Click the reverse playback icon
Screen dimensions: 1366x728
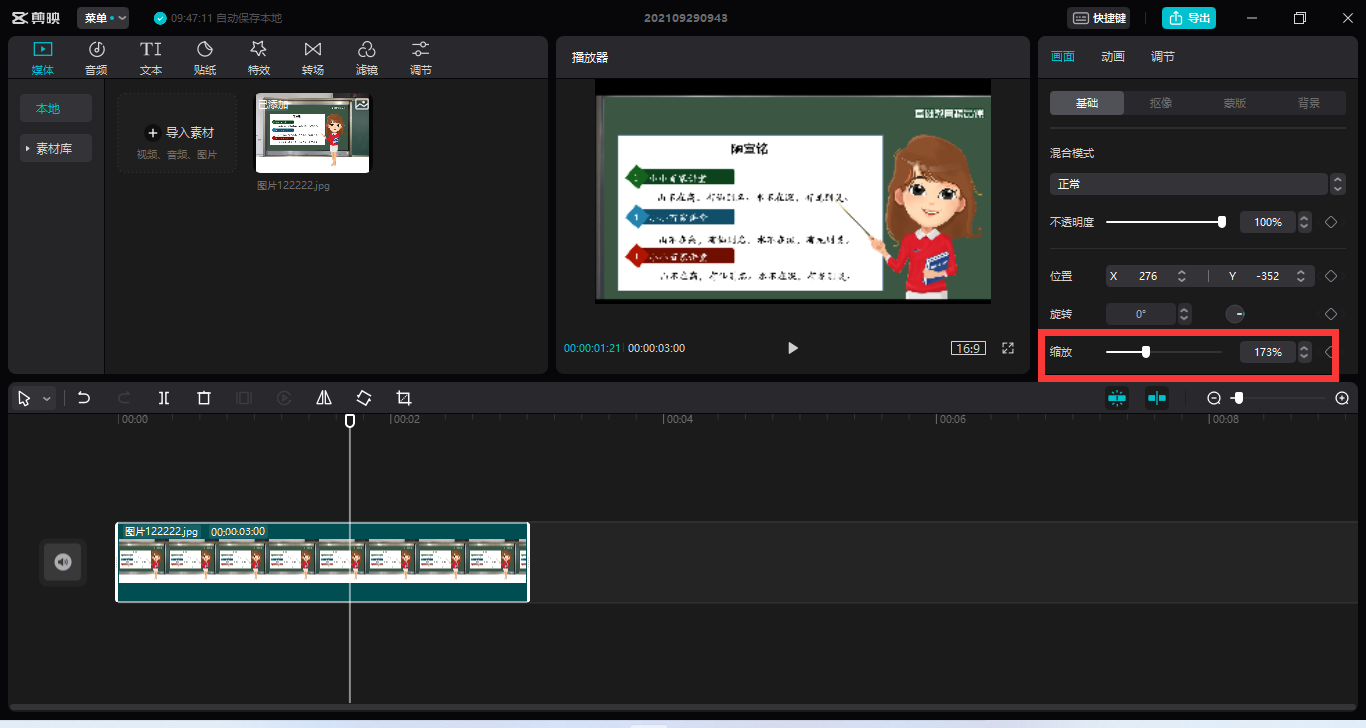284,398
